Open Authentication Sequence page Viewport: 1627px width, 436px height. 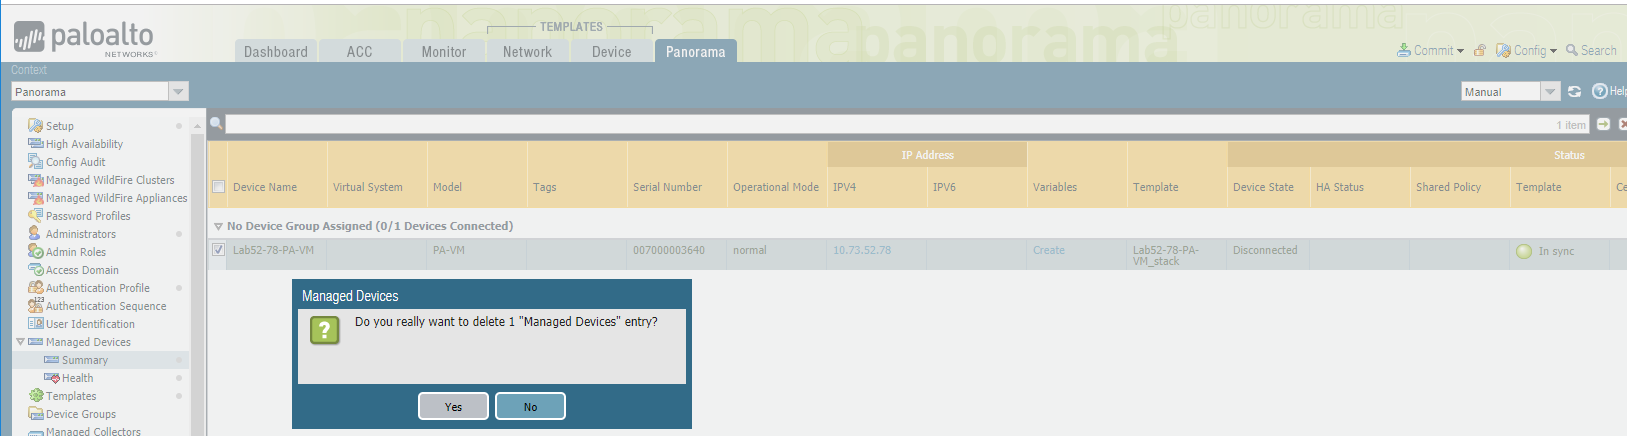(x=106, y=306)
